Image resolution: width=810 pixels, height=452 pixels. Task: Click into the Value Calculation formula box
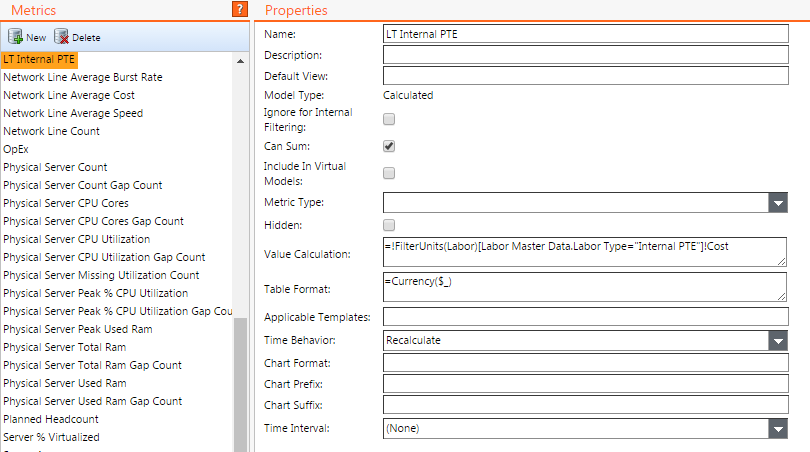pos(585,251)
